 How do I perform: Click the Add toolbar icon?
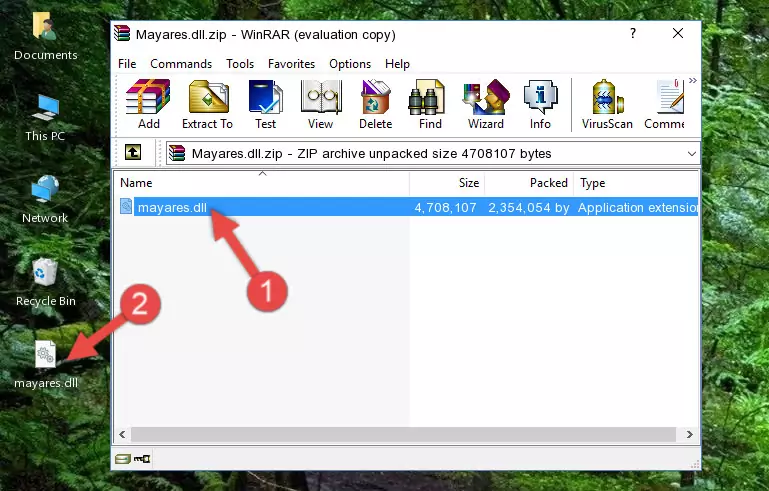pos(148,104)
